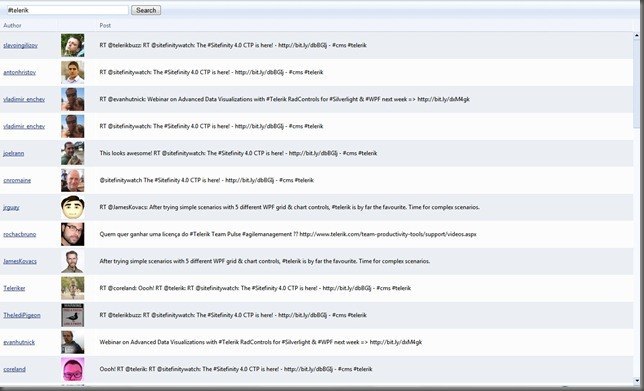The width and height of the screenshot is (644, 391).
Task: Open vladimir_enchev link beside Webinar retweet
Action: click(24, 99)
